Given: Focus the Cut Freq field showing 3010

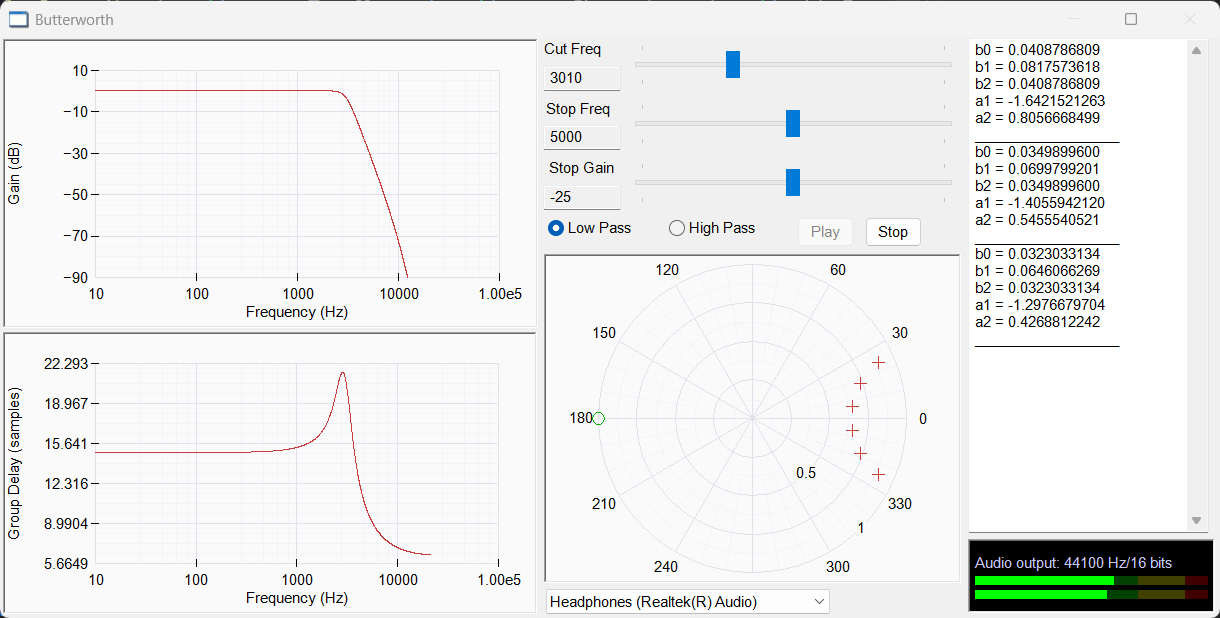Looking at the screenshot, I should (582, 78).
